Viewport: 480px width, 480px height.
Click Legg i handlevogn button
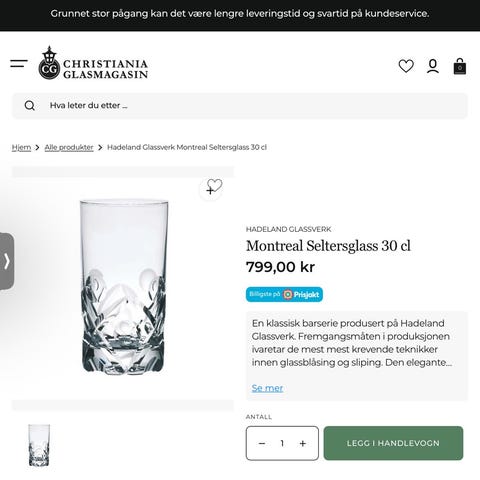coord(393,443)
